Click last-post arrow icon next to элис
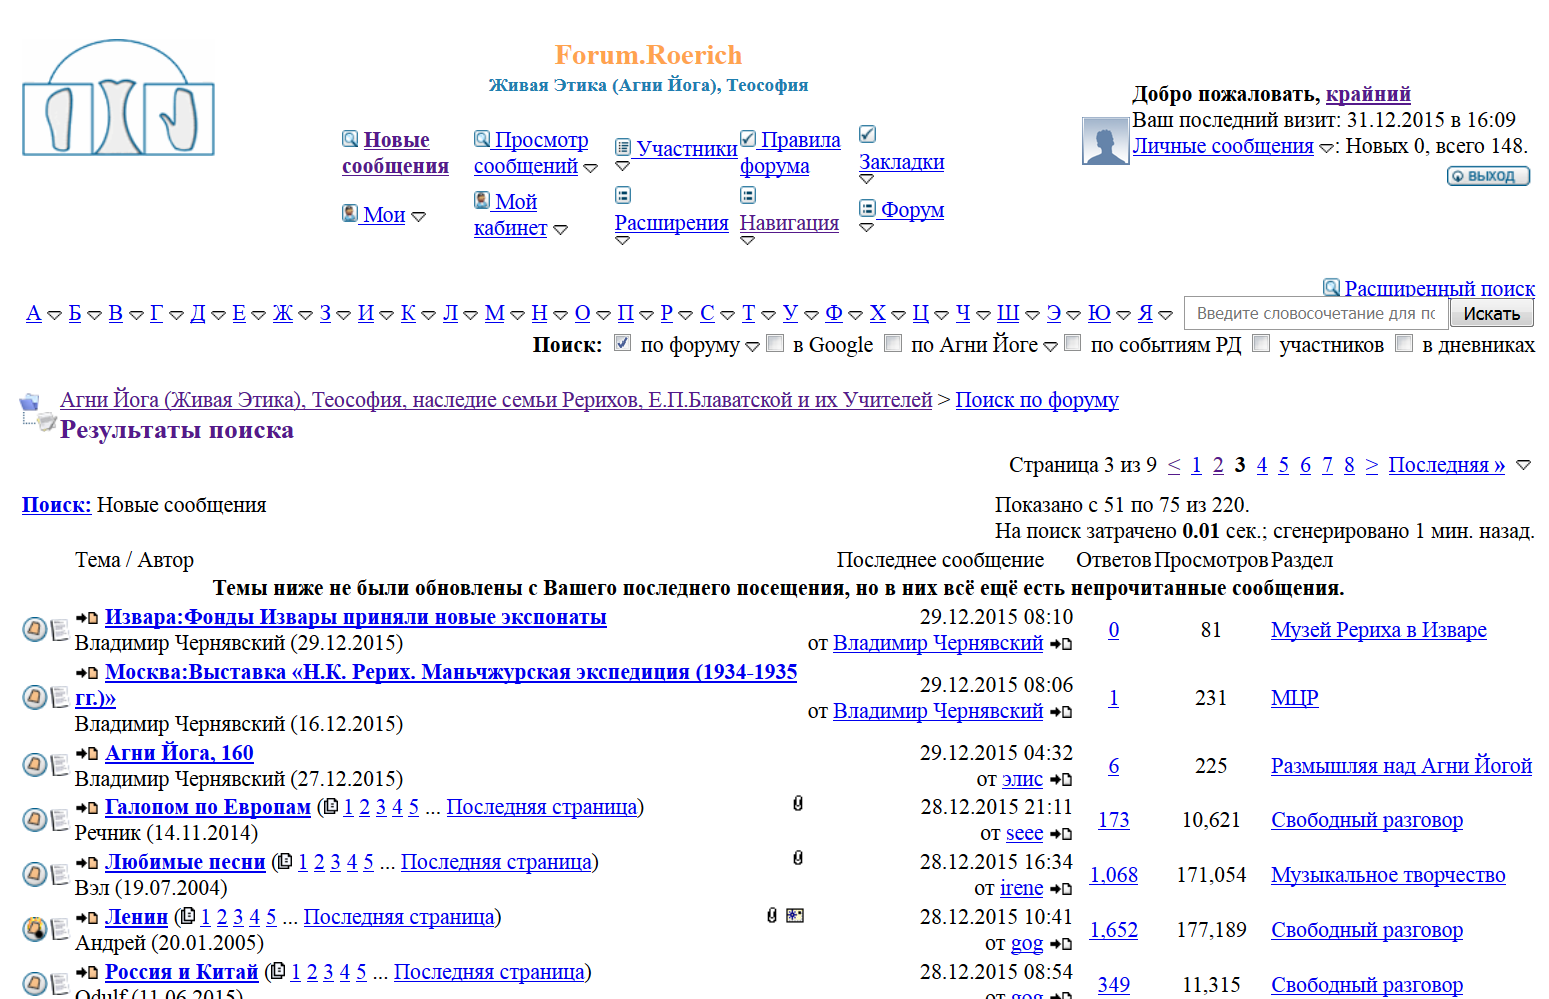This screenshot has height=999, width=1549. click(x=1062, y=780)
